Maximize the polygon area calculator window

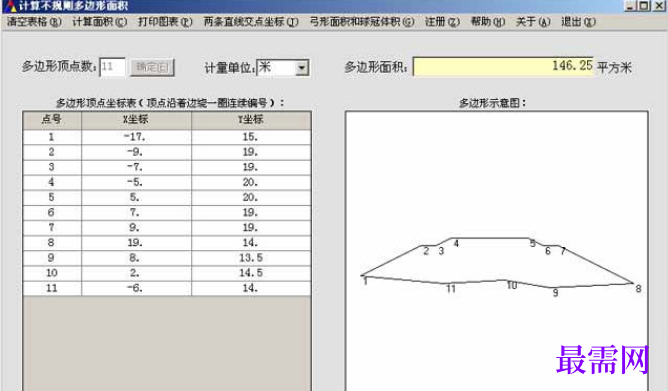644,6
